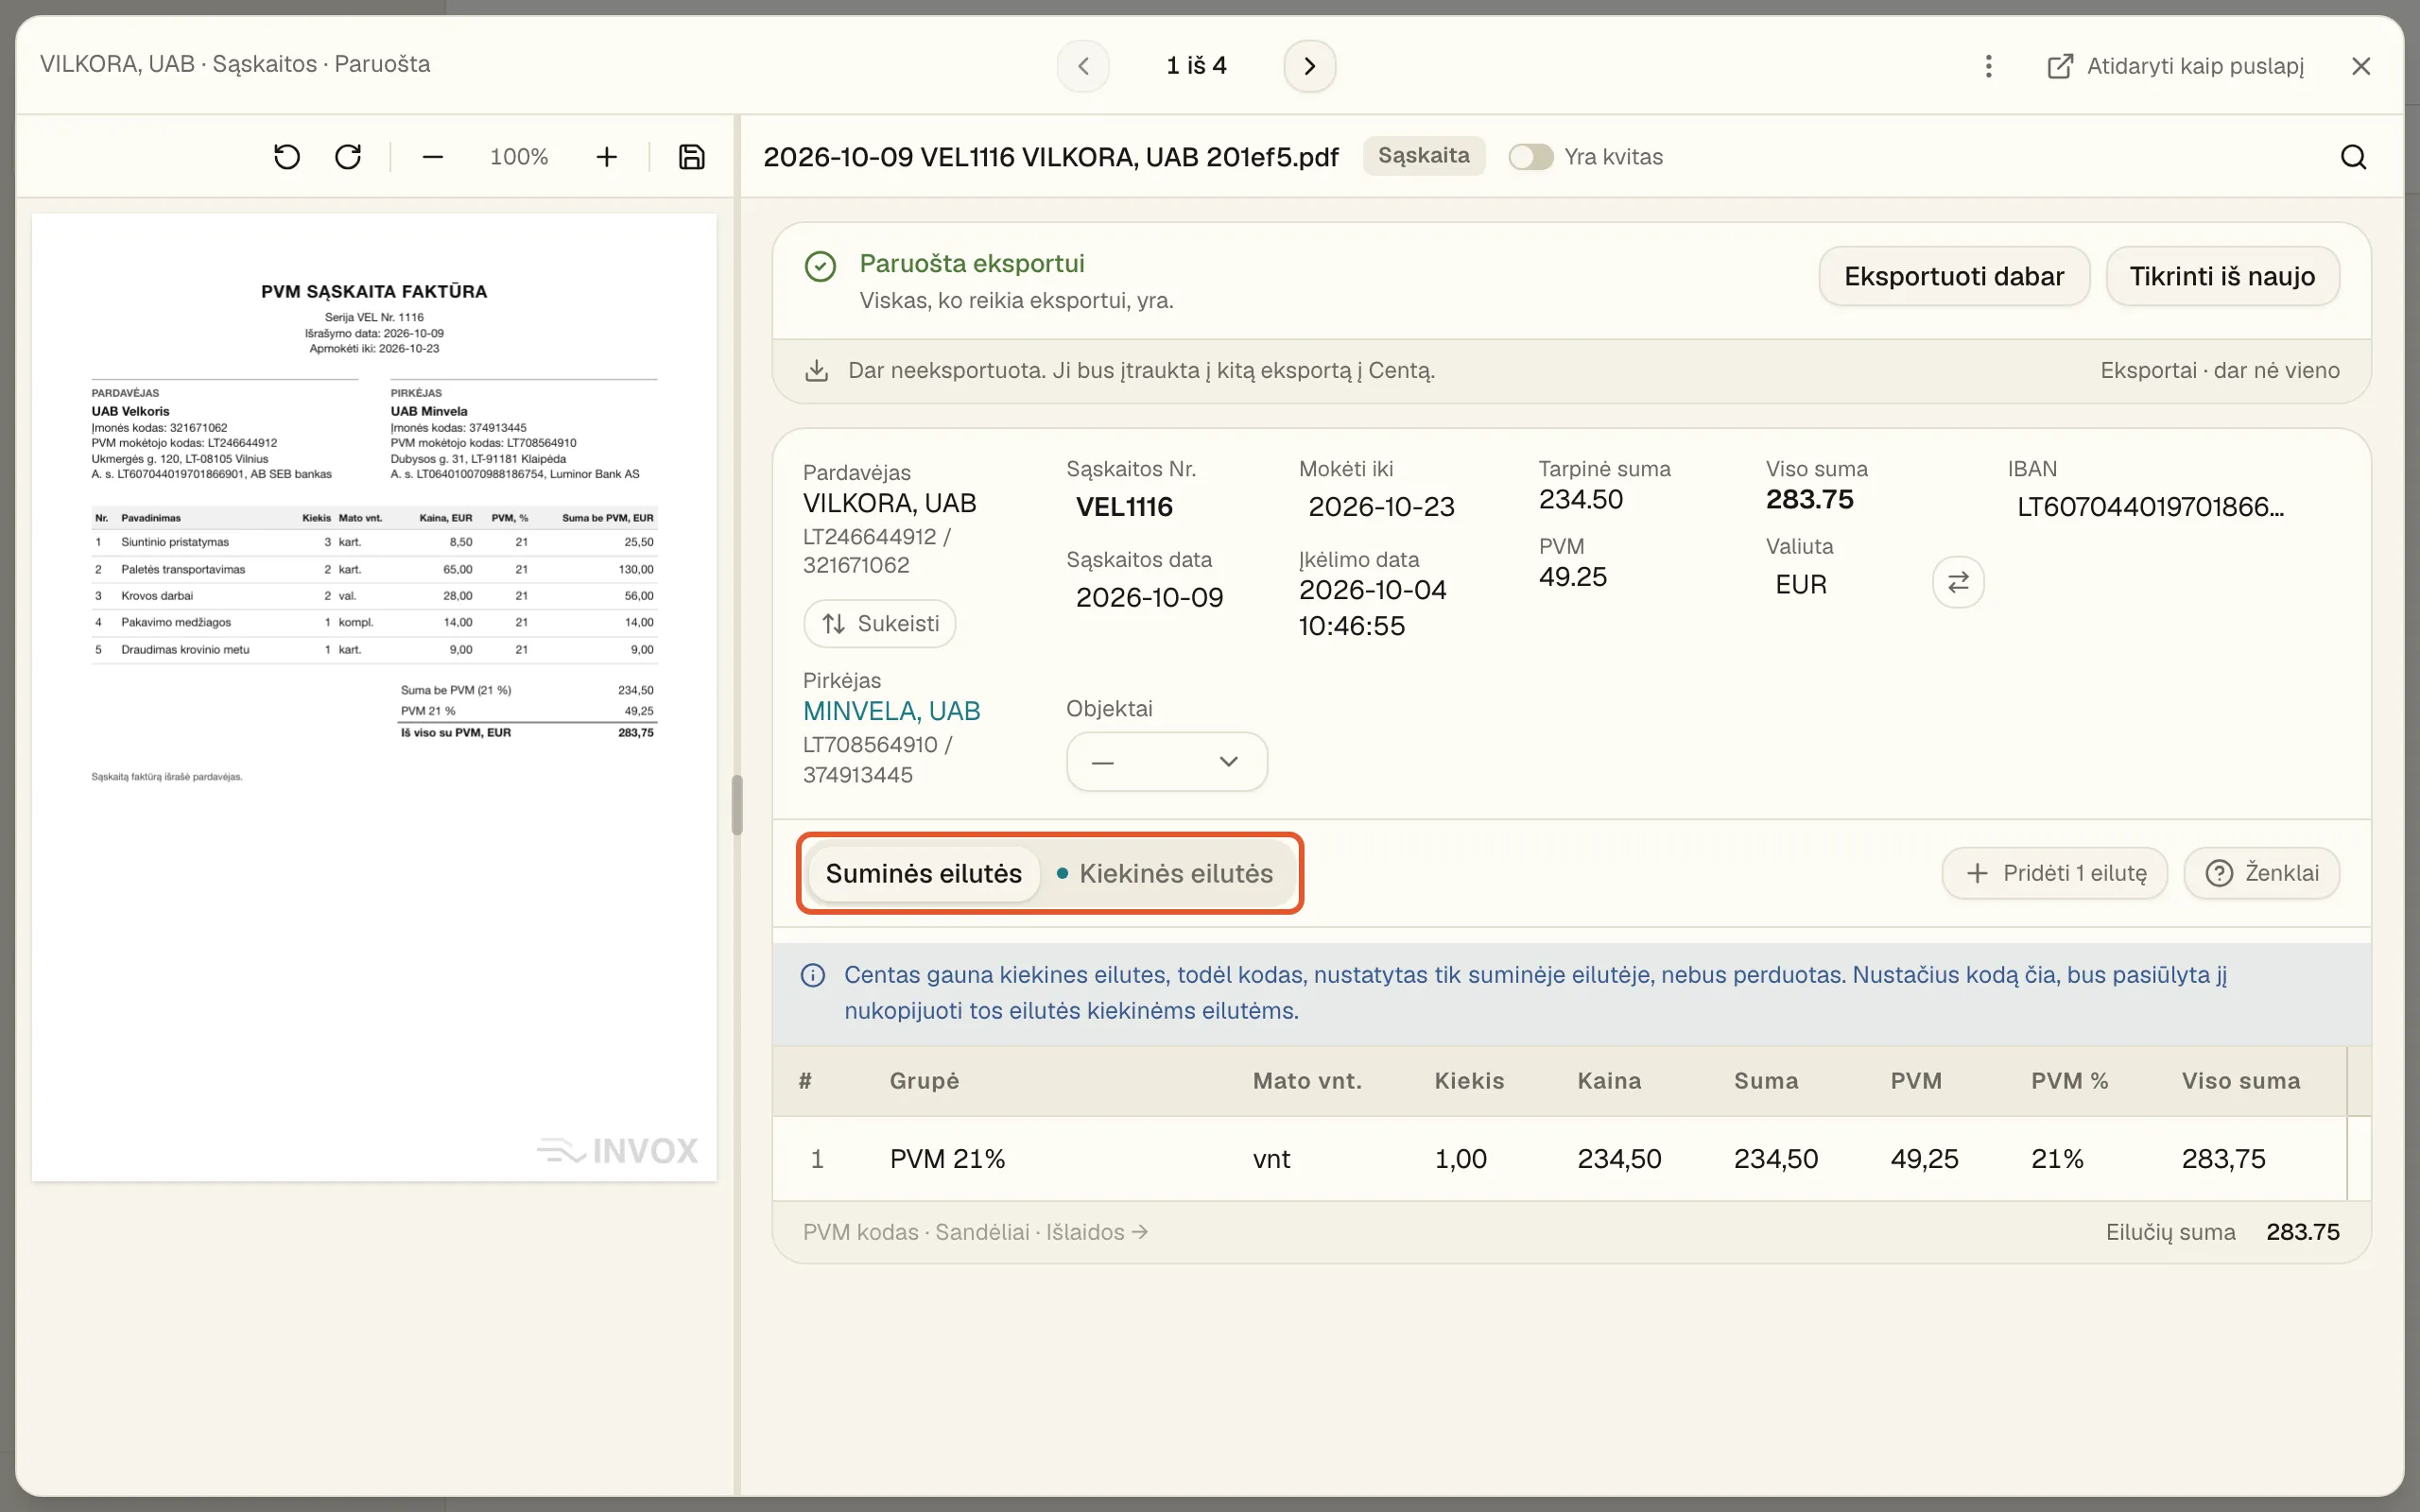Click the download icon by export notice
The image size is (2420, 1512).
(x=817, y=371)
